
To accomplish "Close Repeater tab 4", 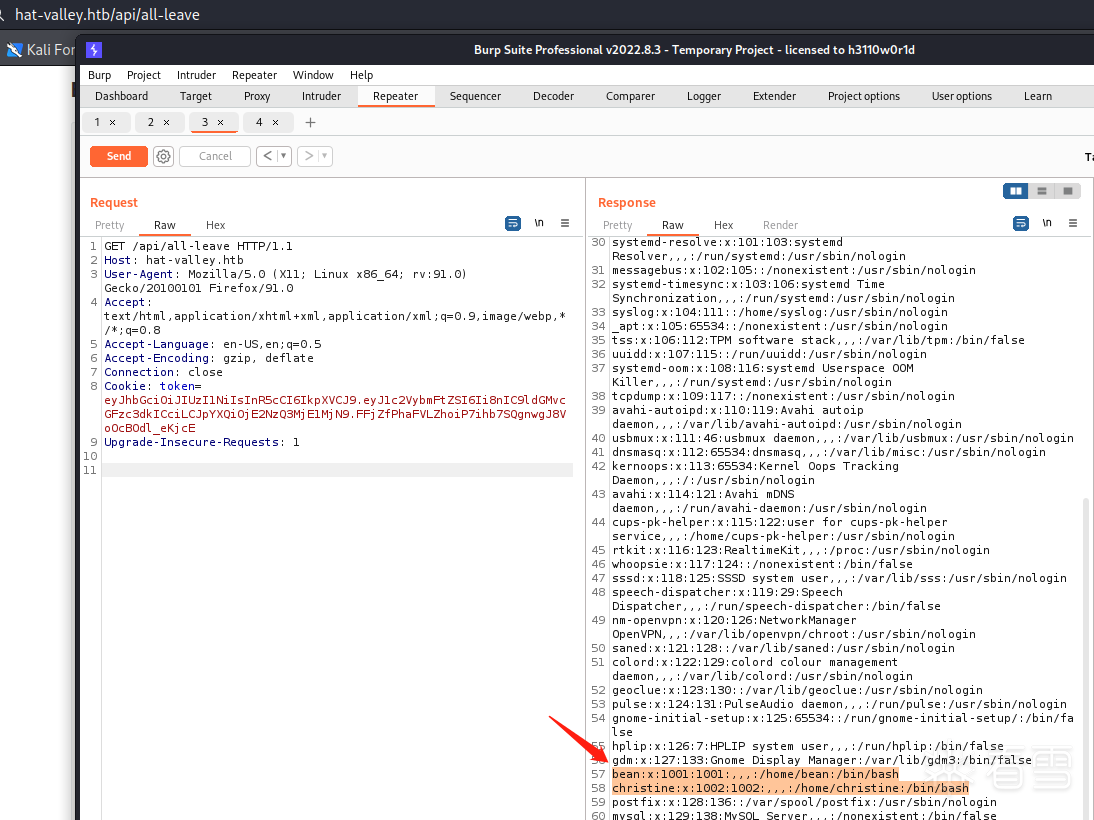I will (x=276, y=122).
